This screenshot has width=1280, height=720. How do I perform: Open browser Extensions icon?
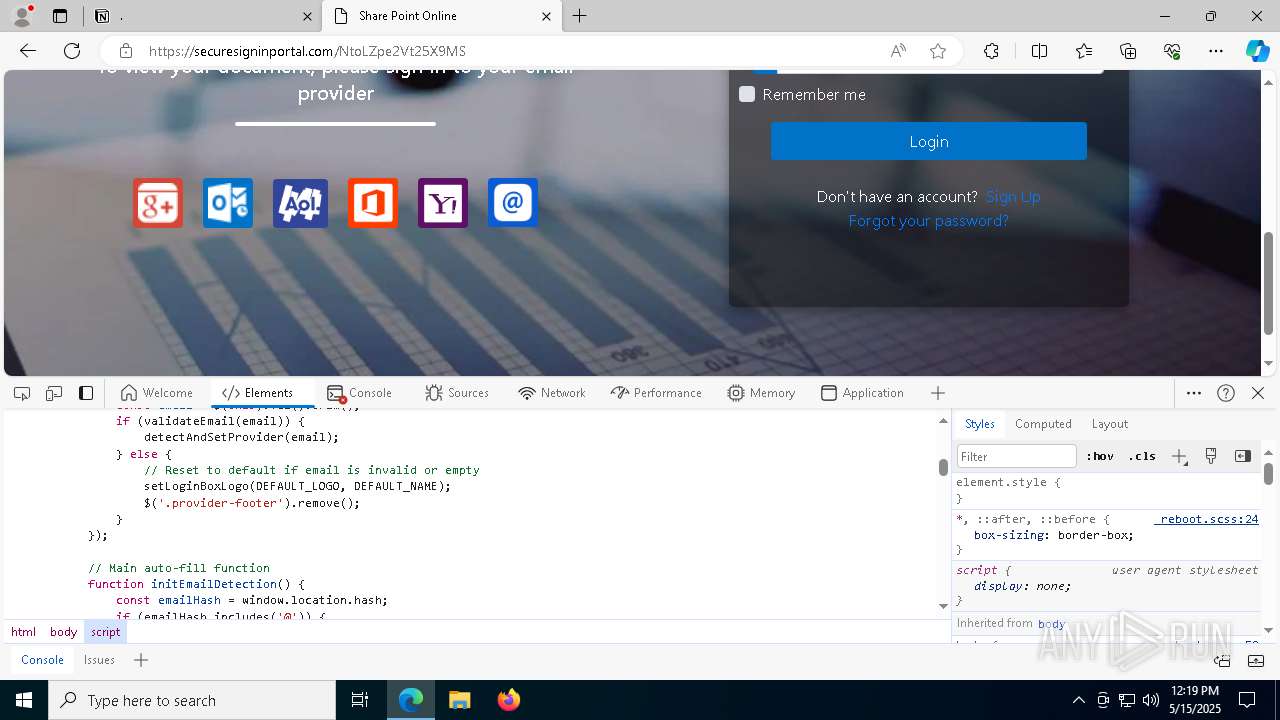tap(991, 51)
